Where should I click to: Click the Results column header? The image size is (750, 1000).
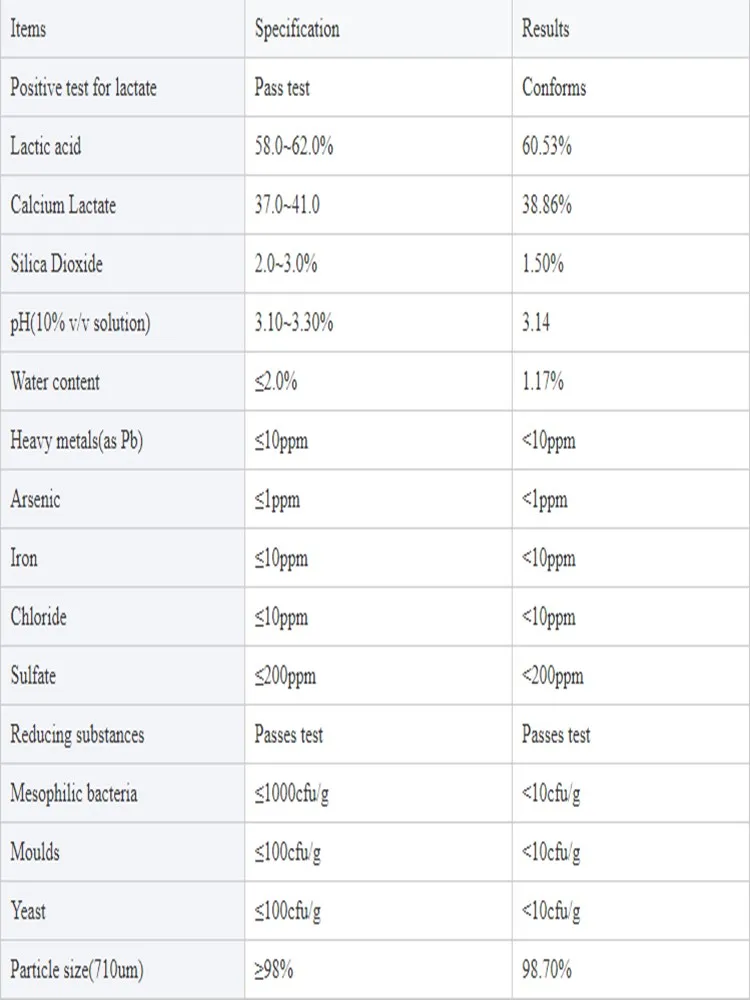pos(548,29)
